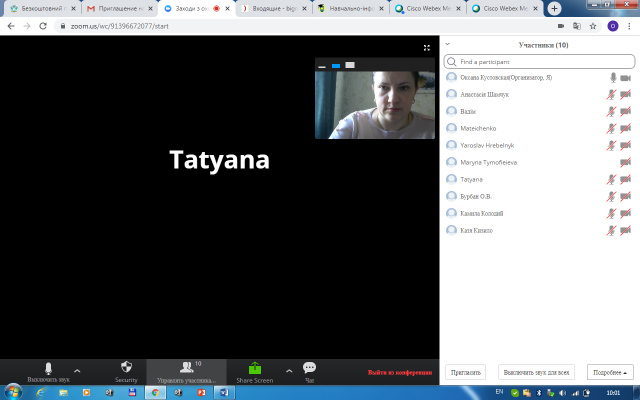This screenshot has height=400, width=640.
Task: Collapse the participants panel with the chevron
Action: pos(448,45)
